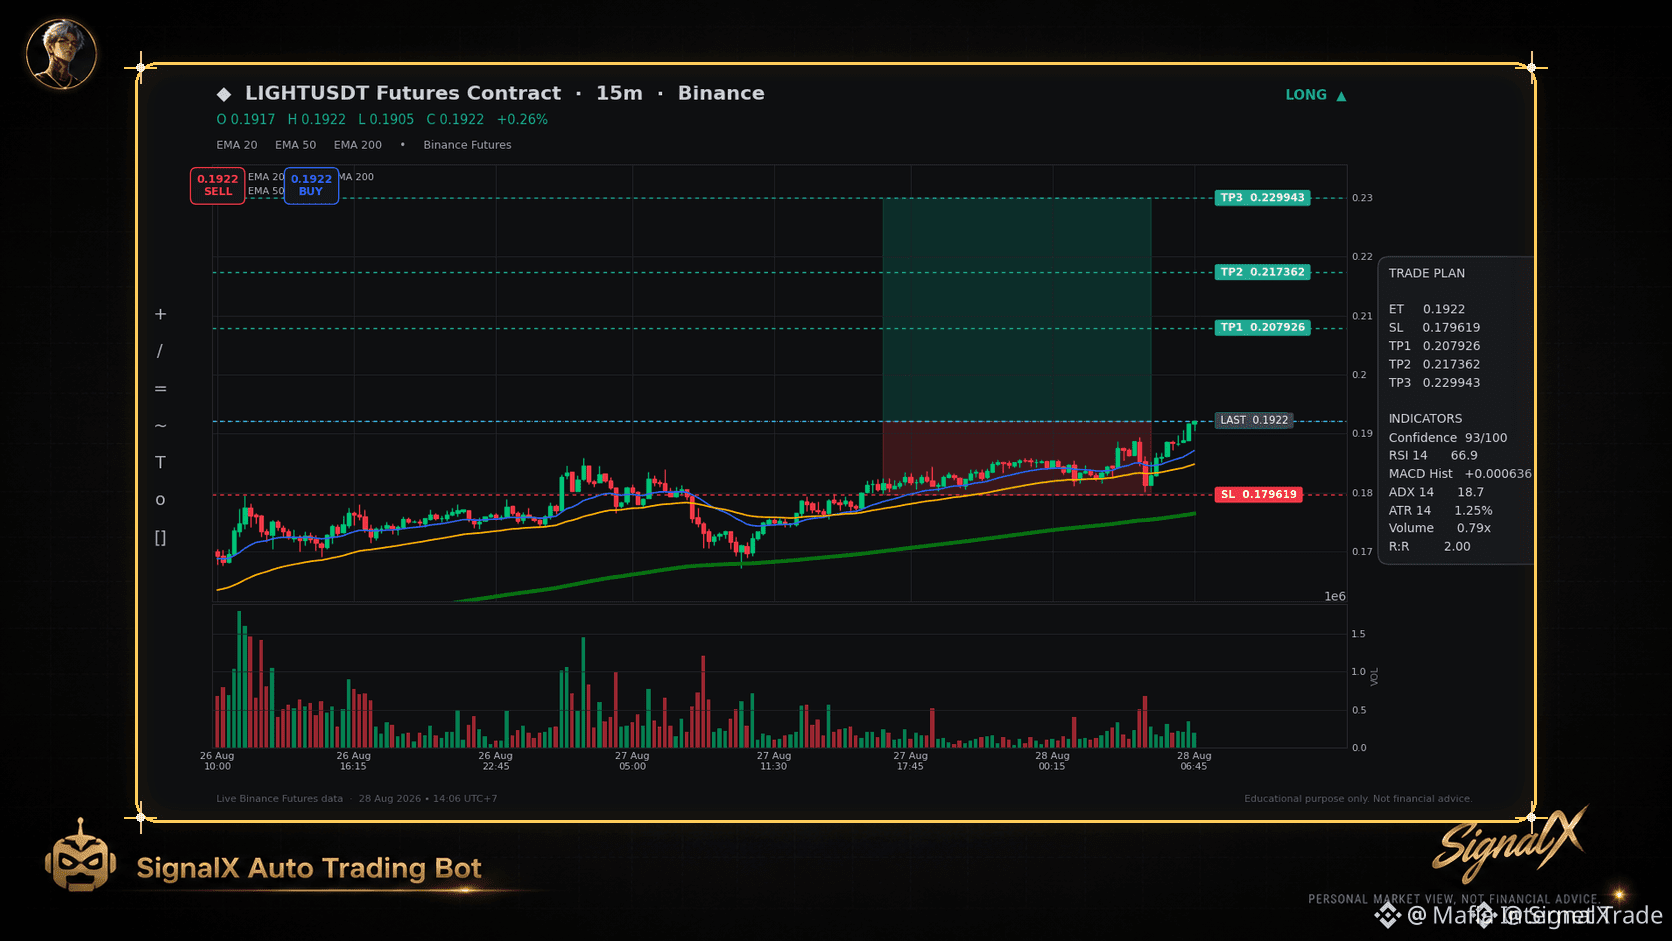Click the SL row in Trade Plan panel
Screen dimensions: 1672x941
tap(1434, 327)
